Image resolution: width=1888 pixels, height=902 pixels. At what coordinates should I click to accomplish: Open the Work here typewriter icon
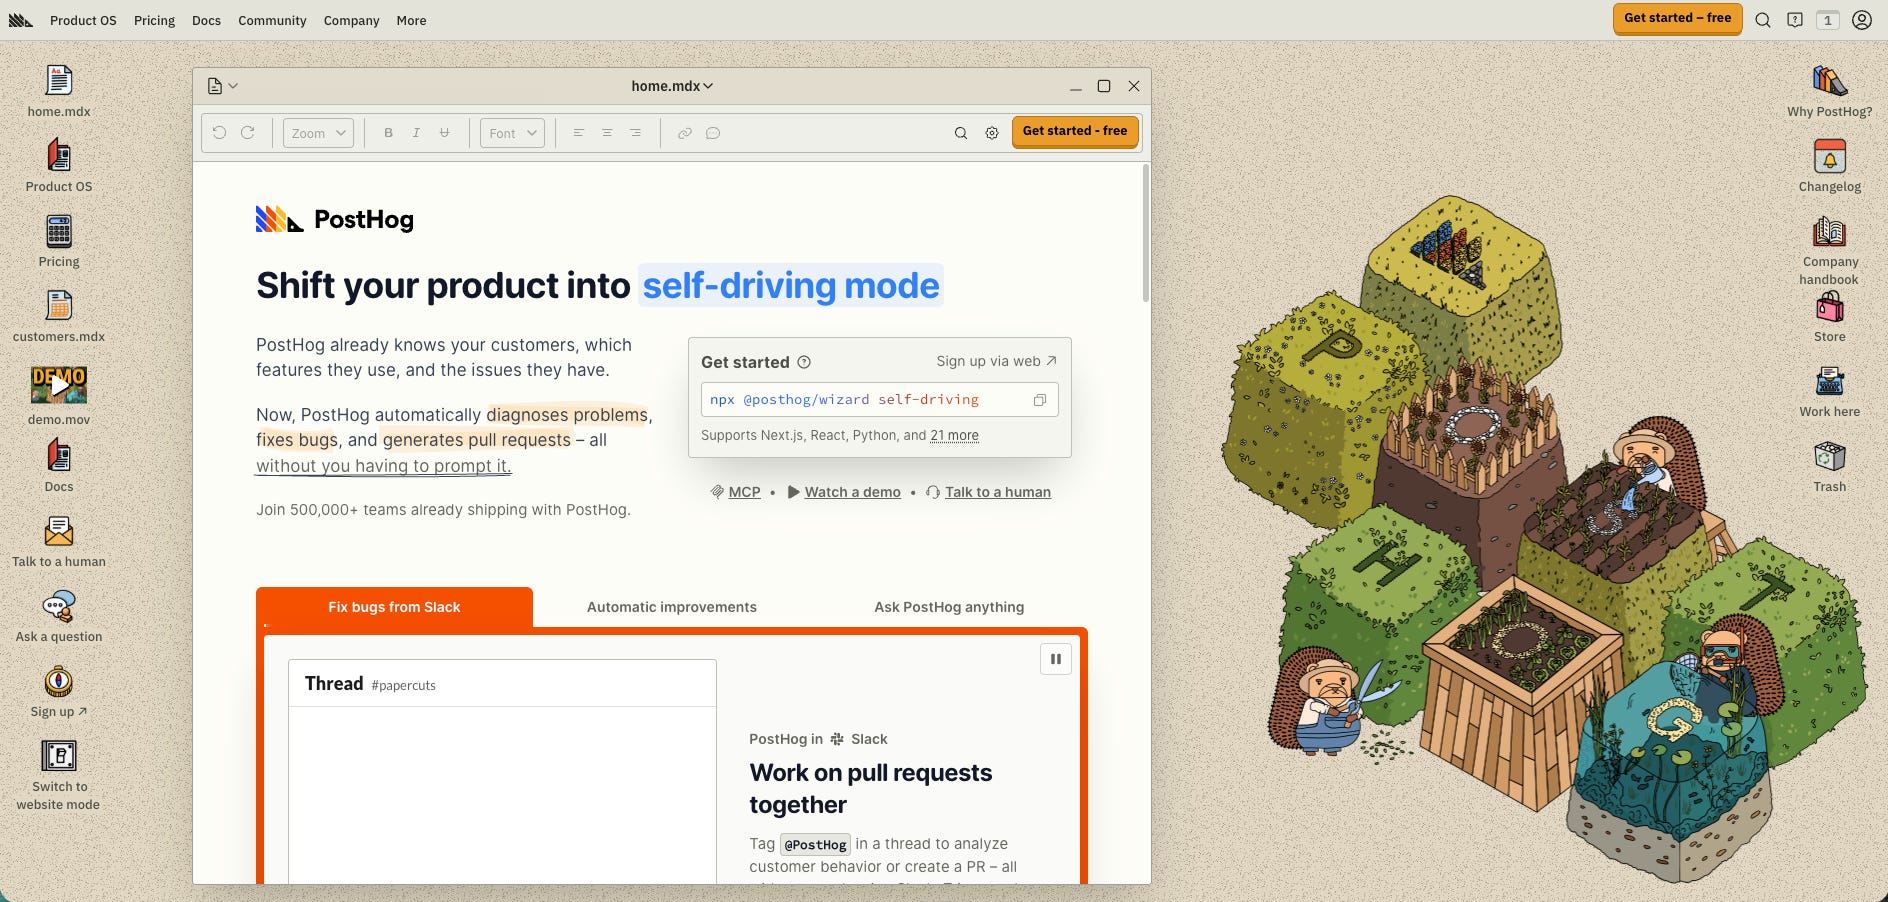[x=1830, y=381]
